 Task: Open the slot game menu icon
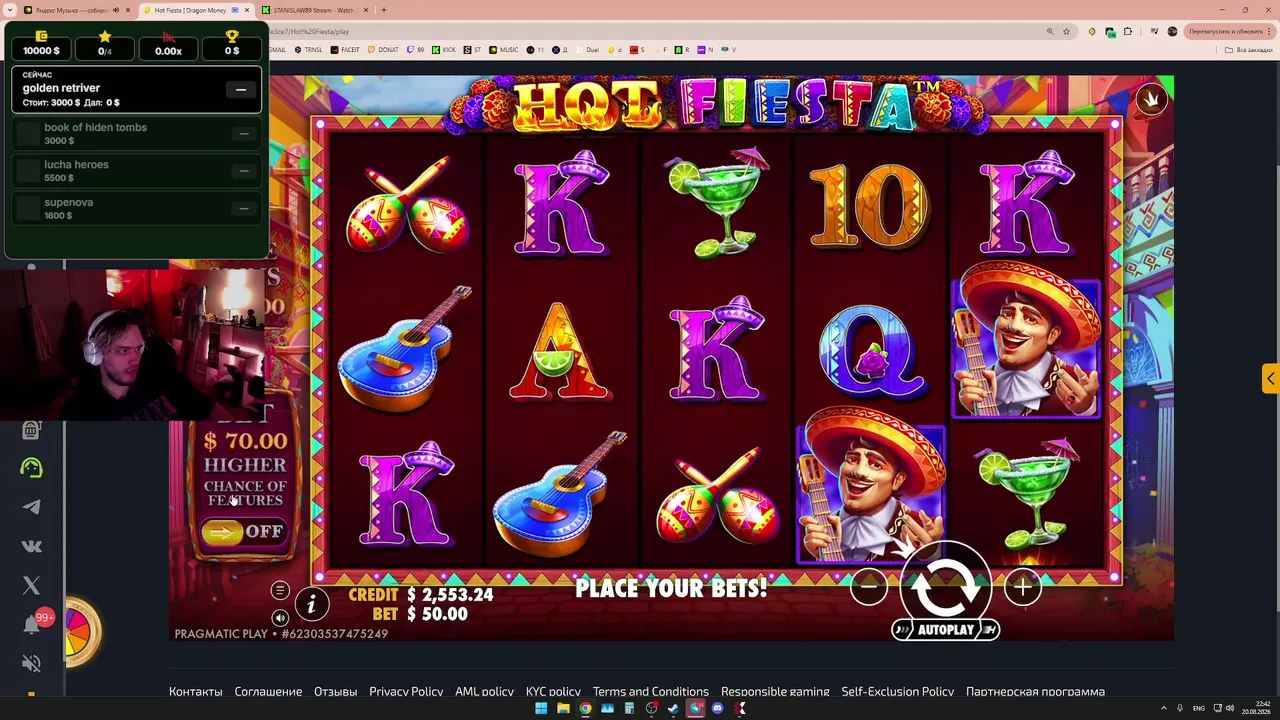[280, 591]
